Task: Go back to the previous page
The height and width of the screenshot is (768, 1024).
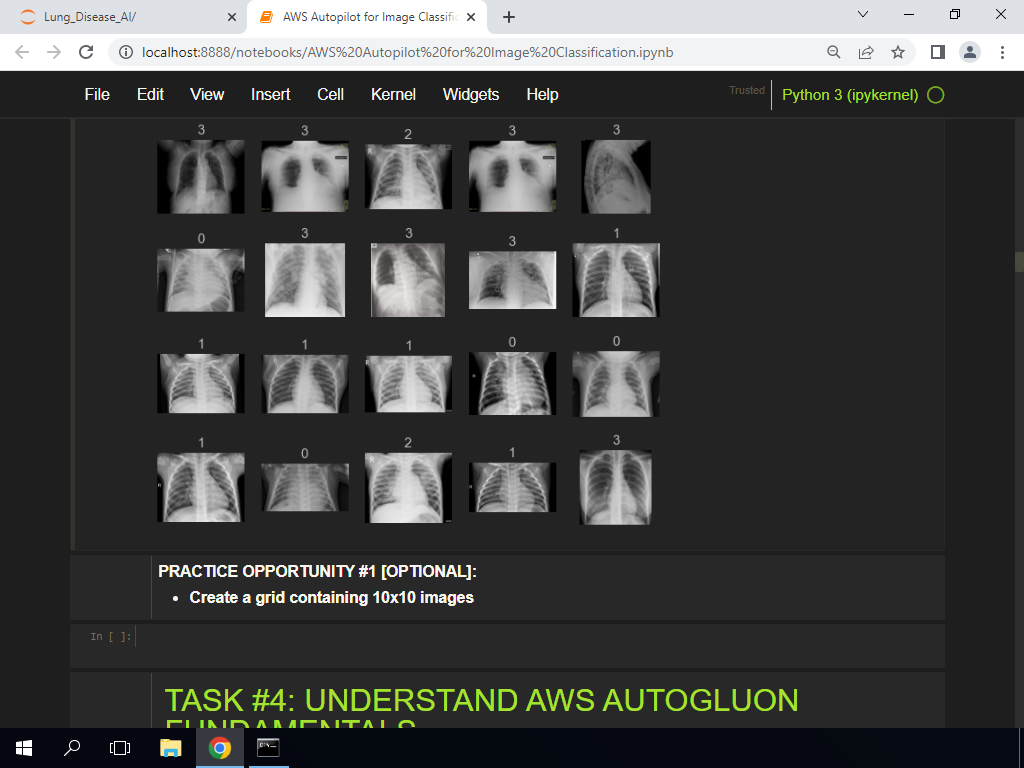Action: click(x=22, y=52)
